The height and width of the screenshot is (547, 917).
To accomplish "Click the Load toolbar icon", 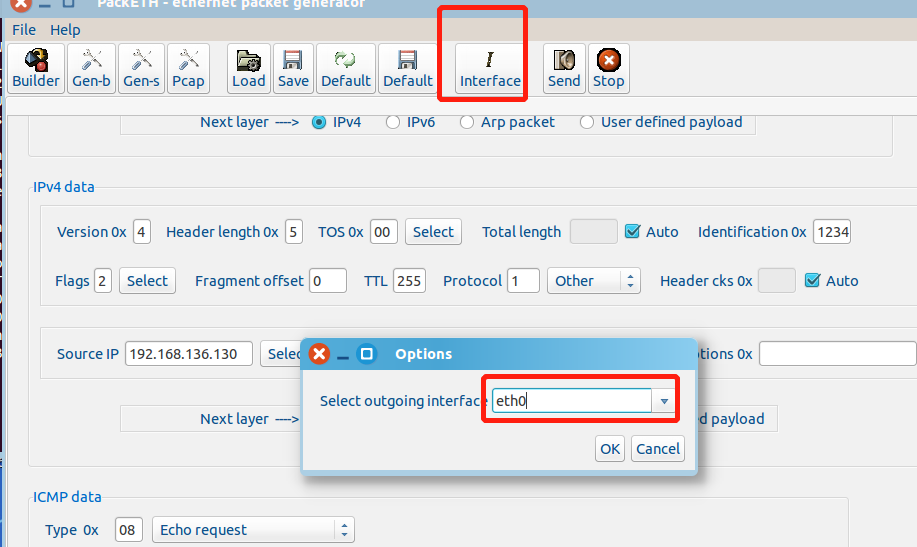I will click(x=249, y=68).
